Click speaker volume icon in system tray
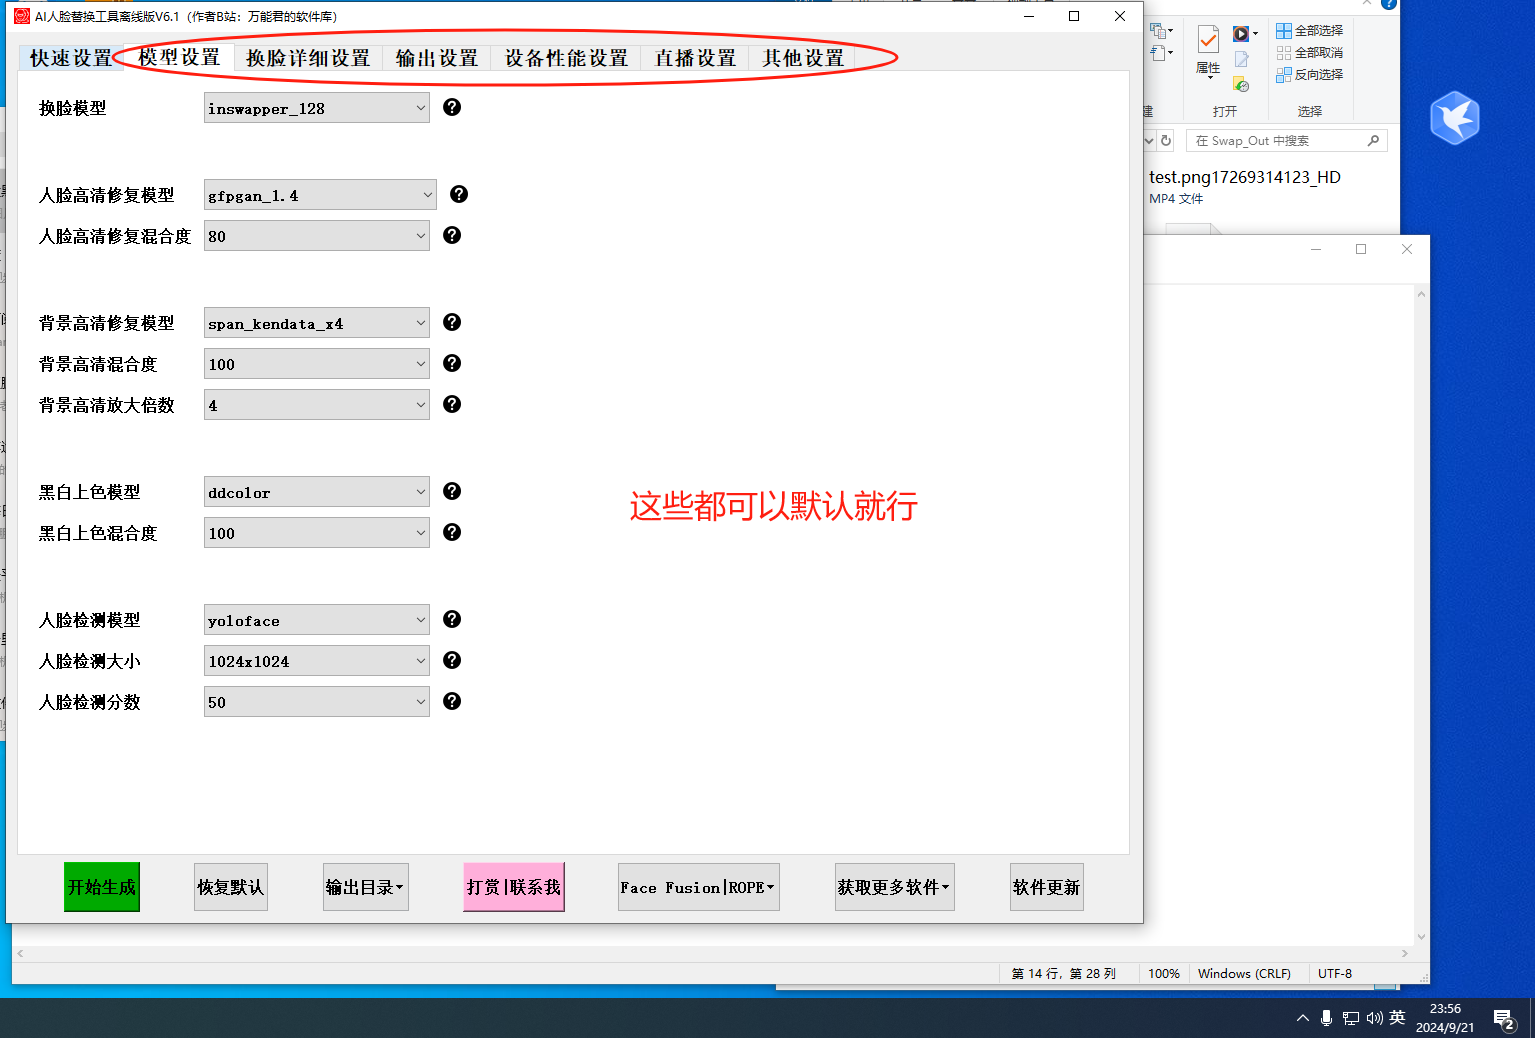 point(1375,1017)
